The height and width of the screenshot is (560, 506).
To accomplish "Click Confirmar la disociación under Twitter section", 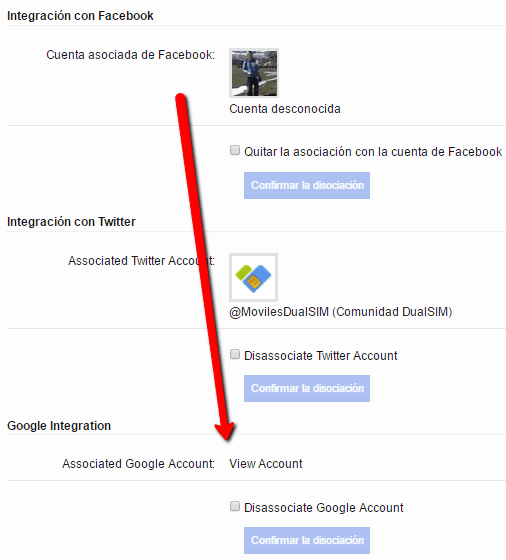I will point(307,388).
